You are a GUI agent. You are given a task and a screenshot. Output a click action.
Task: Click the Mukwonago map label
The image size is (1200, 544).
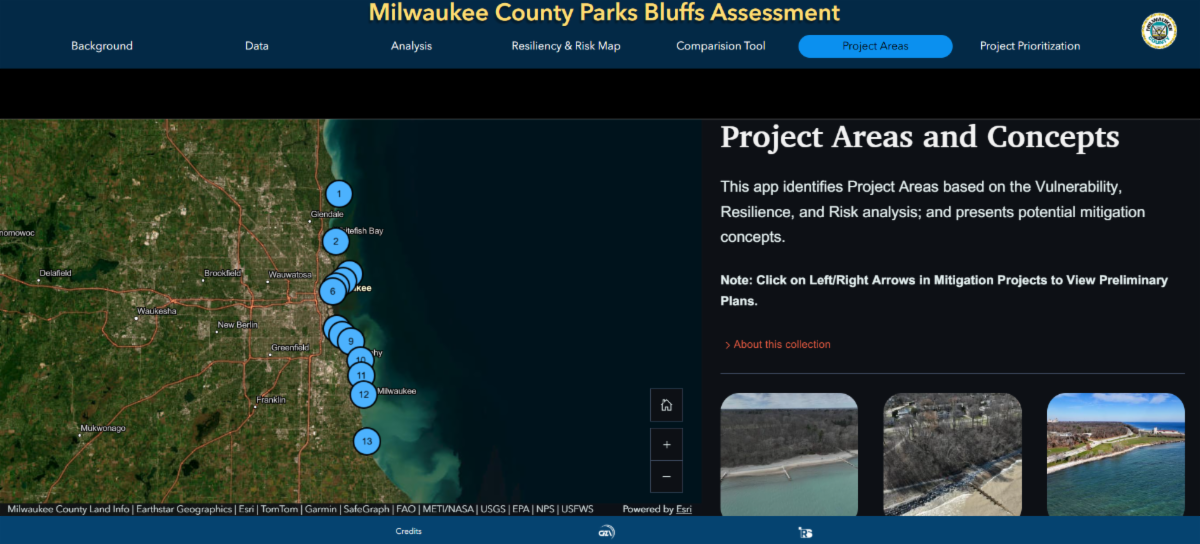click(x=104, y=428)
